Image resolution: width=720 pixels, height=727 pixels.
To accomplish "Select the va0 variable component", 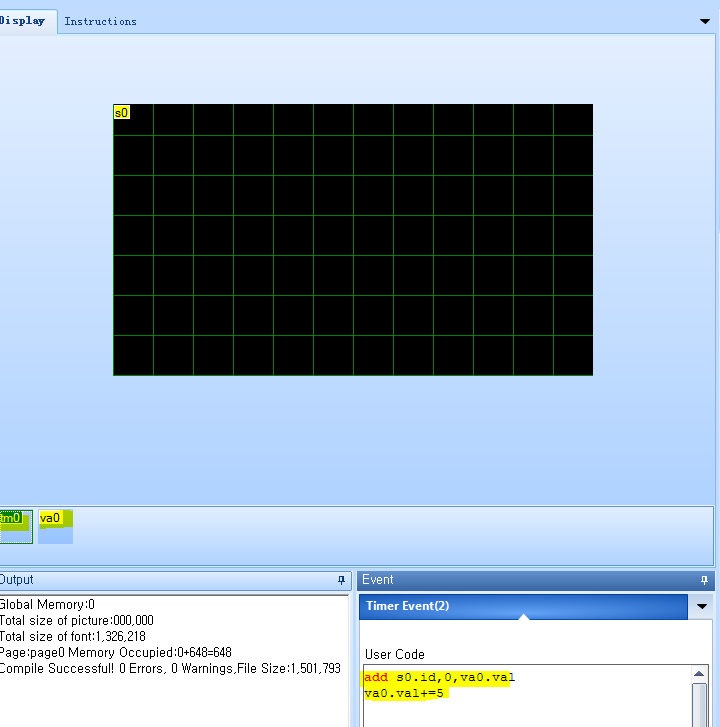I will point(55,527).
